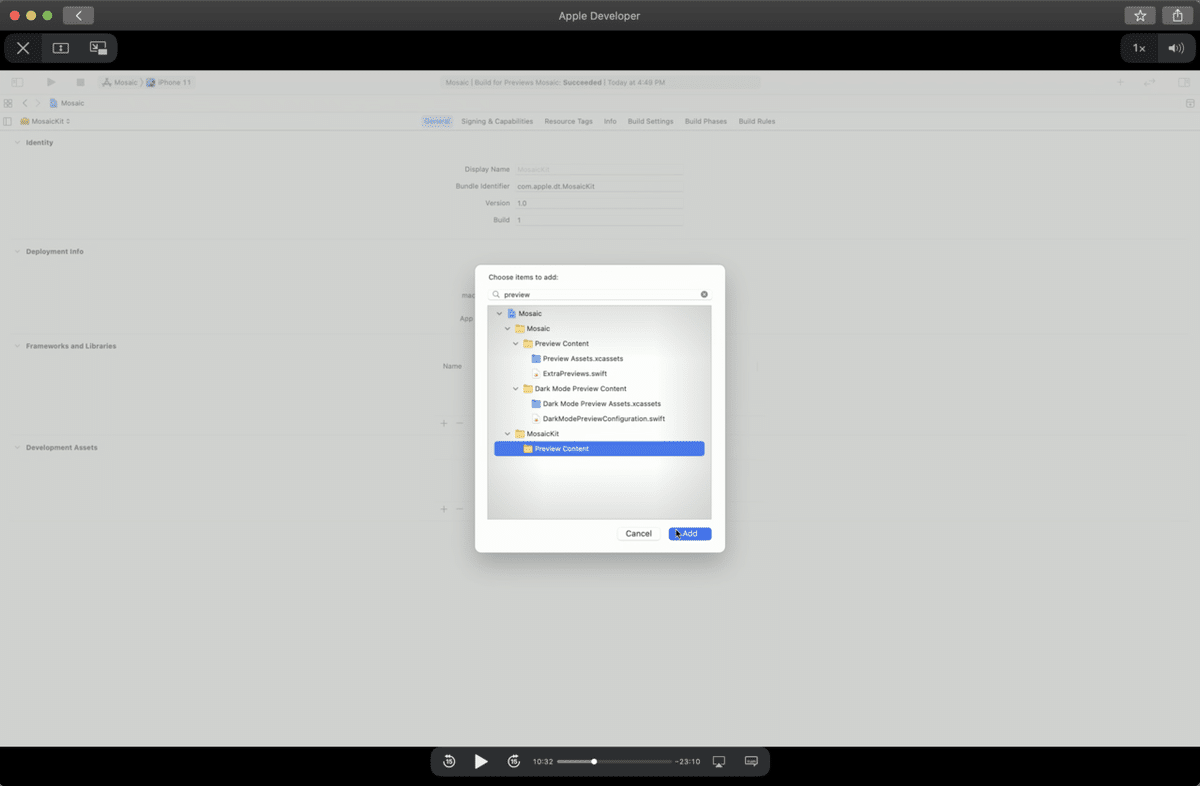Click Mosaic in the jump bar
The image size is (1200, 786).
[67, 103]
